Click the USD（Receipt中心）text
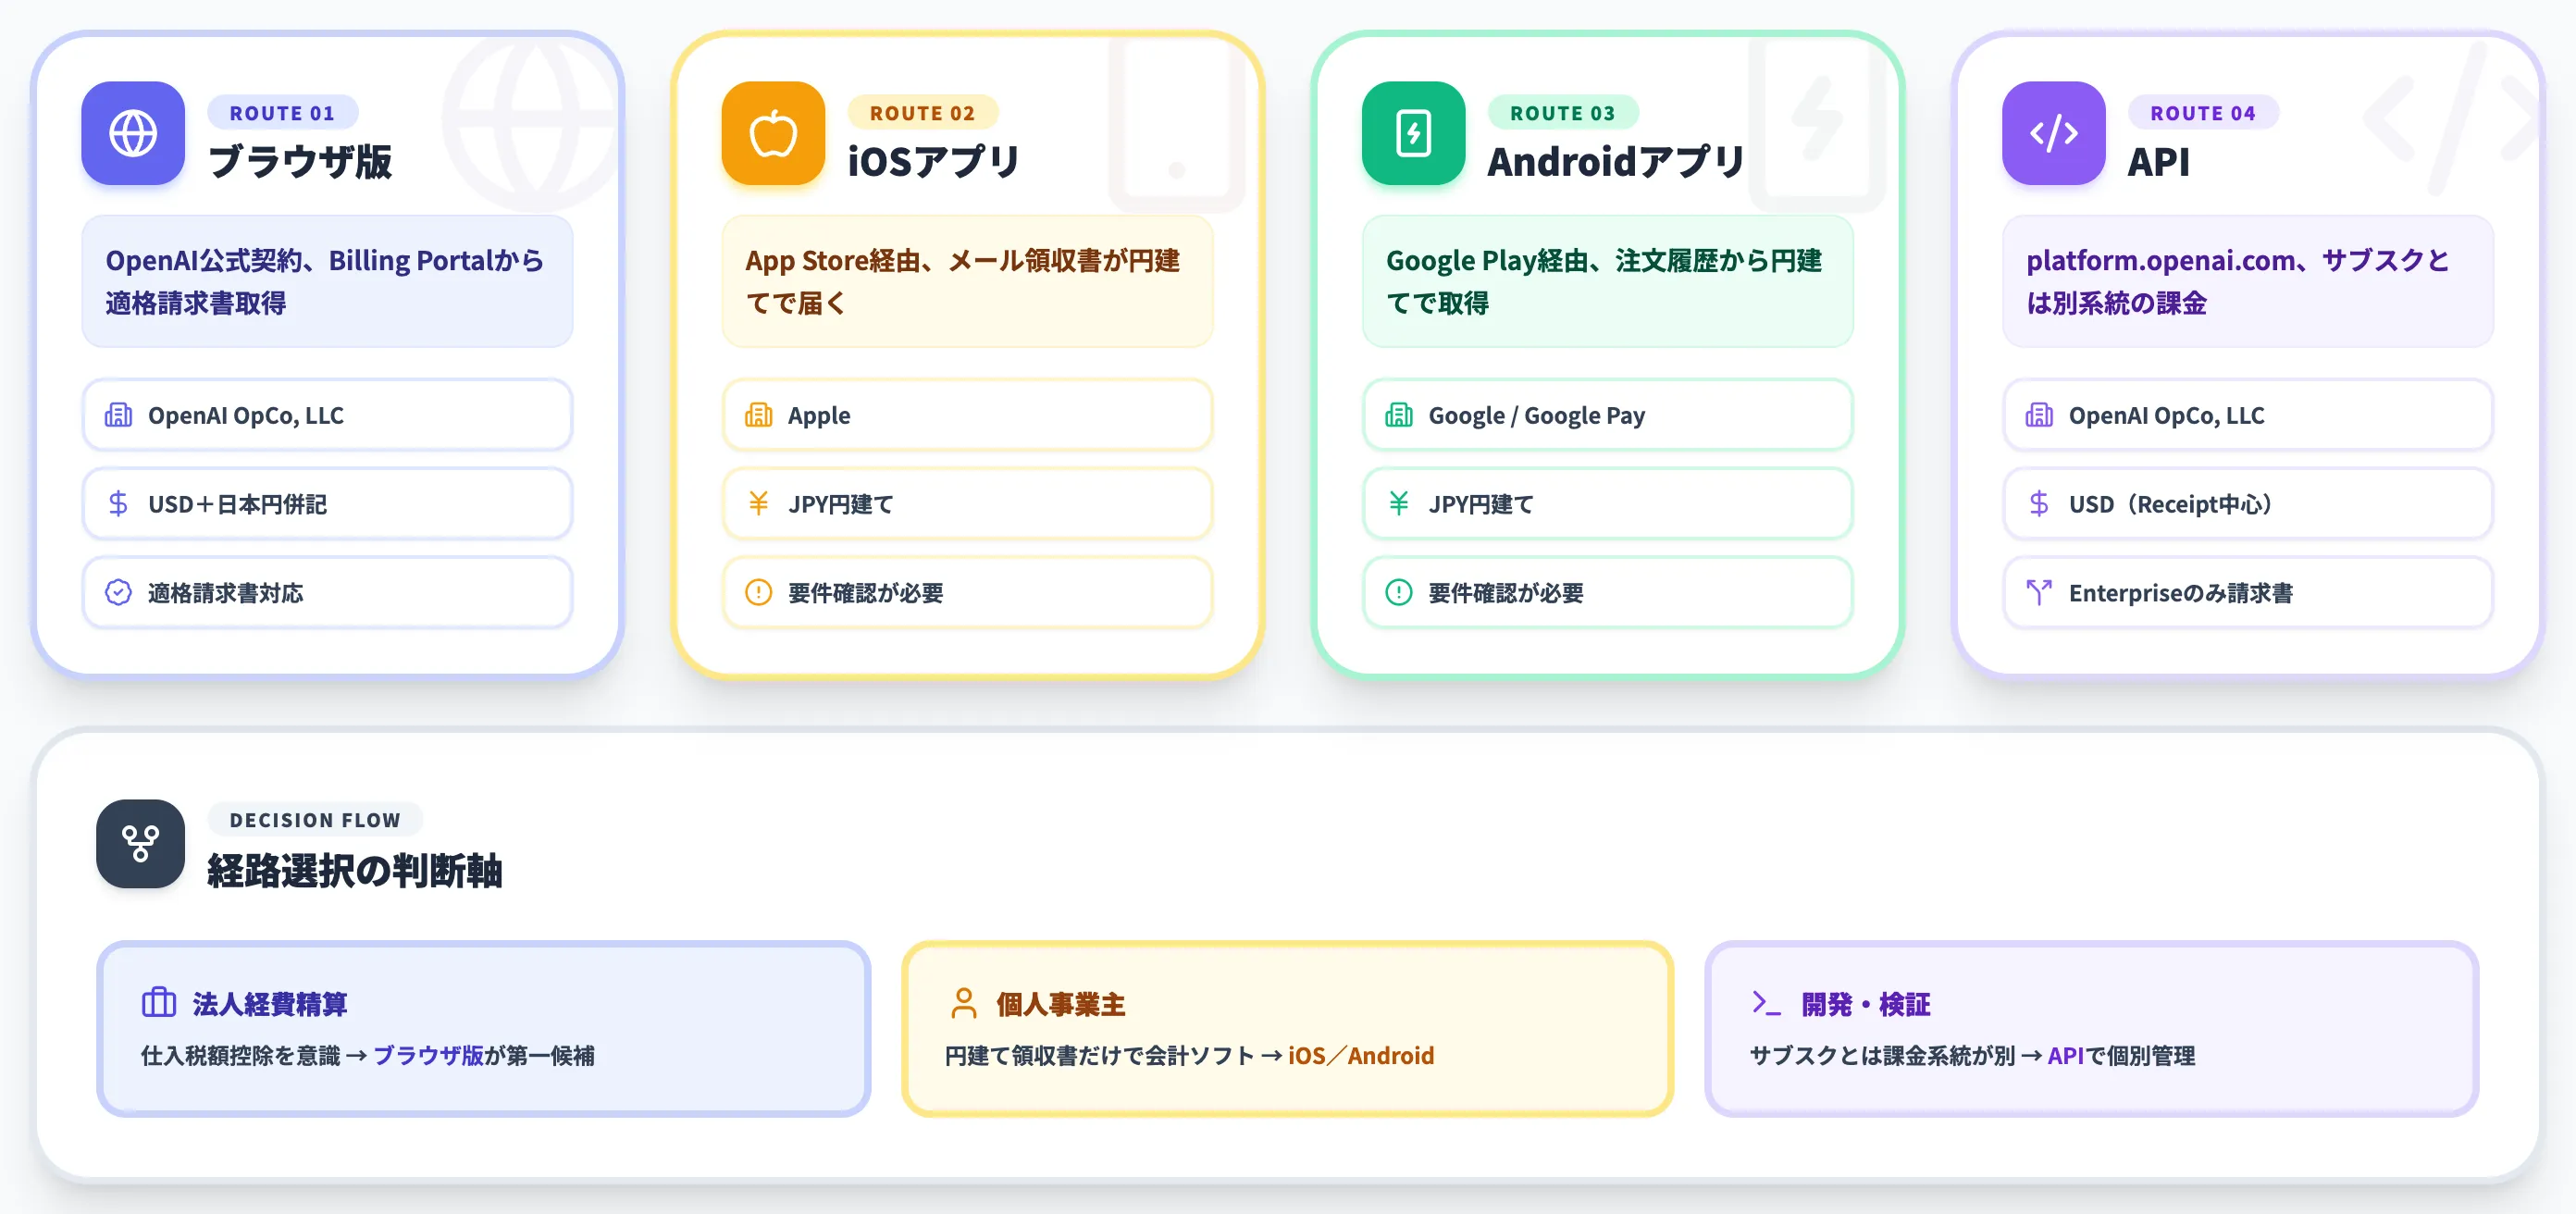 2171,503
